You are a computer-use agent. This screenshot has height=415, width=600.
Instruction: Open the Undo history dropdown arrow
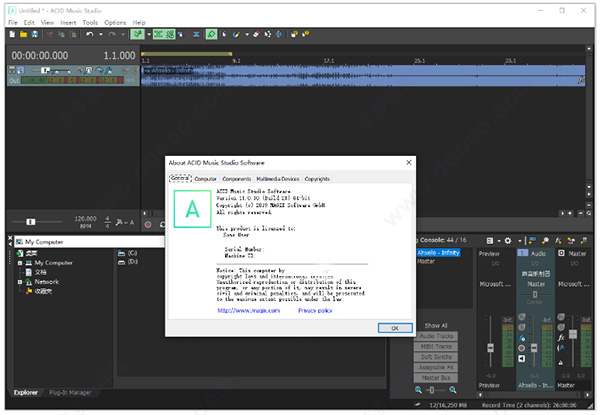coord(101,34)
